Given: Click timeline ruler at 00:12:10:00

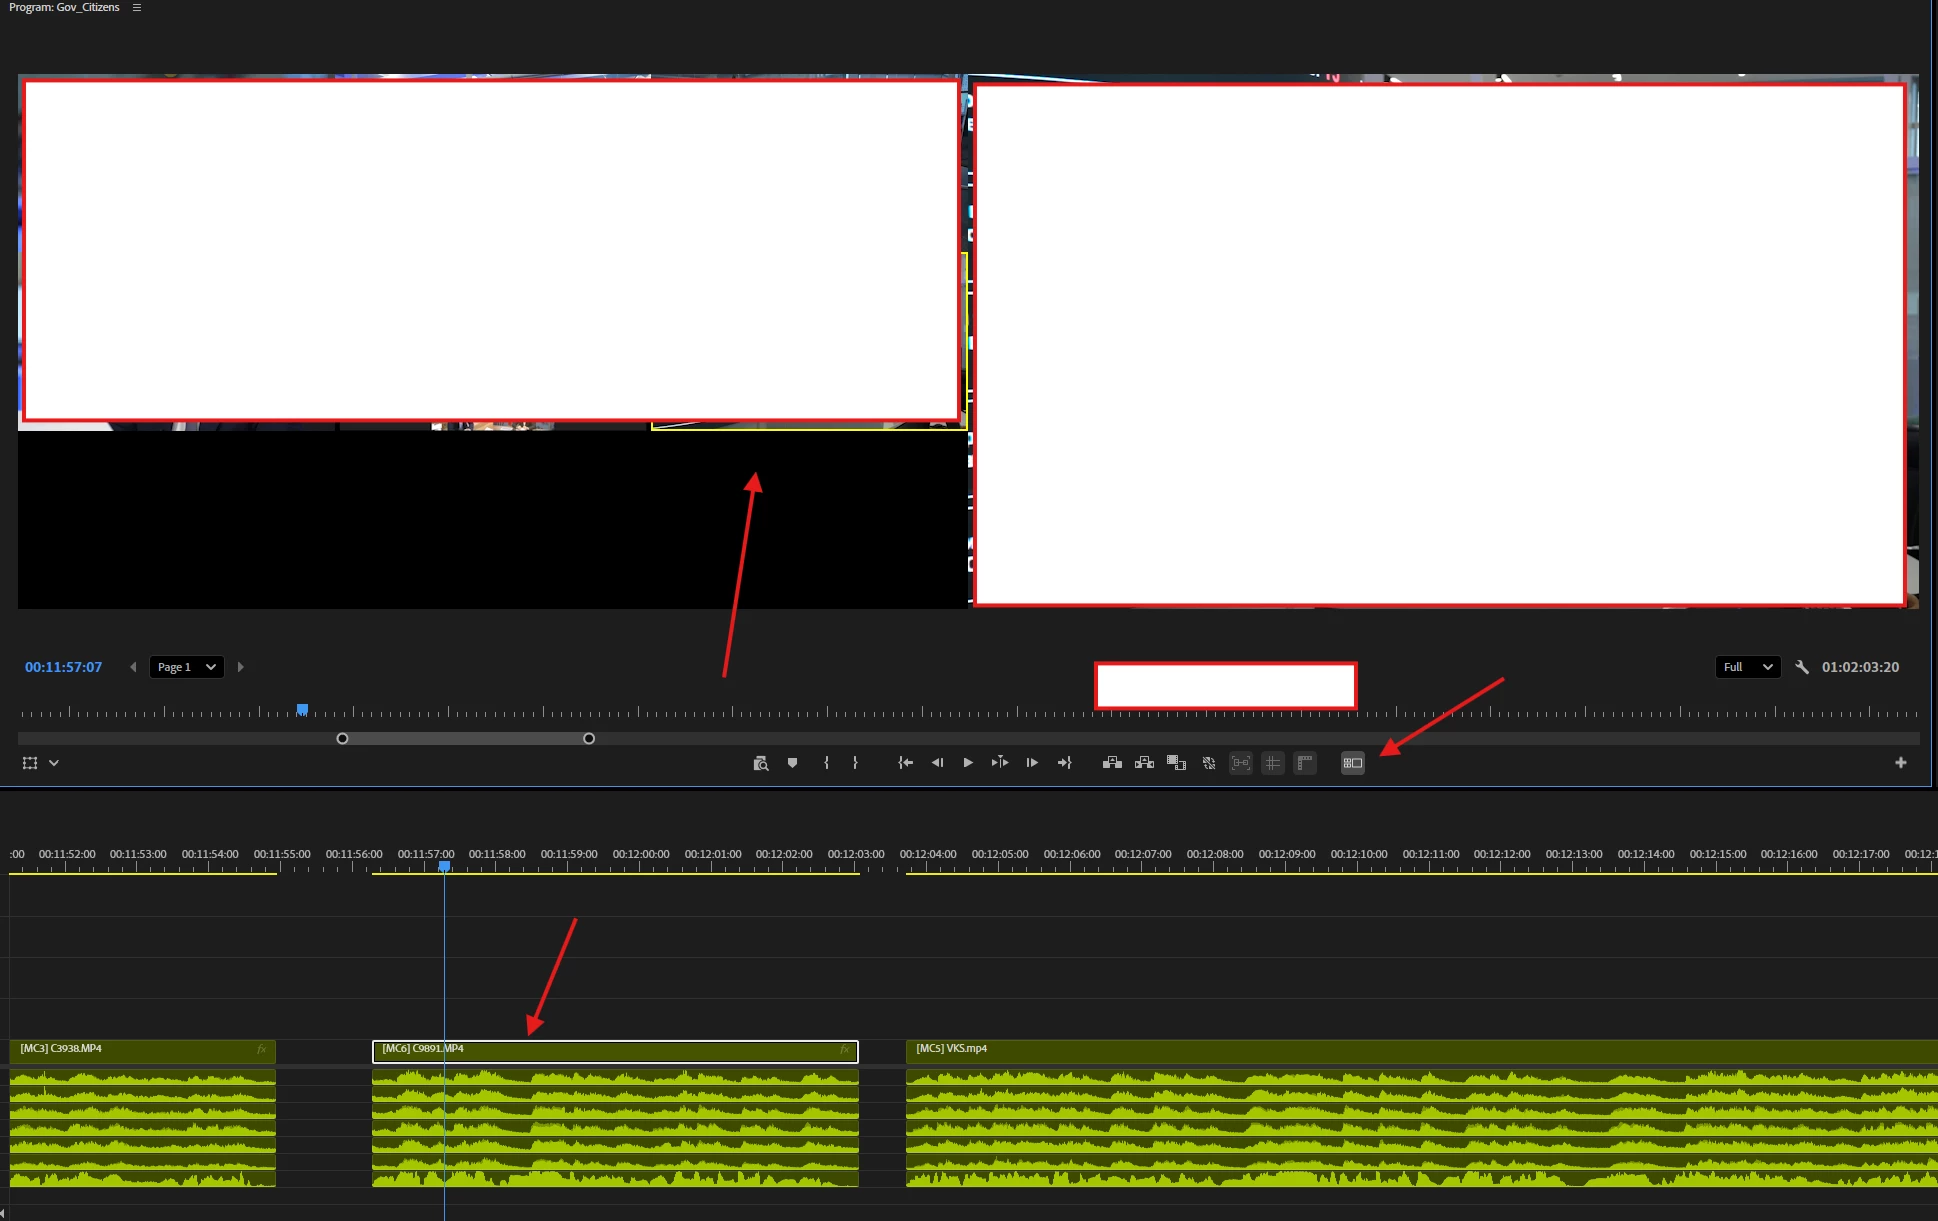Looking at the screenshot, I should 1359,854.
